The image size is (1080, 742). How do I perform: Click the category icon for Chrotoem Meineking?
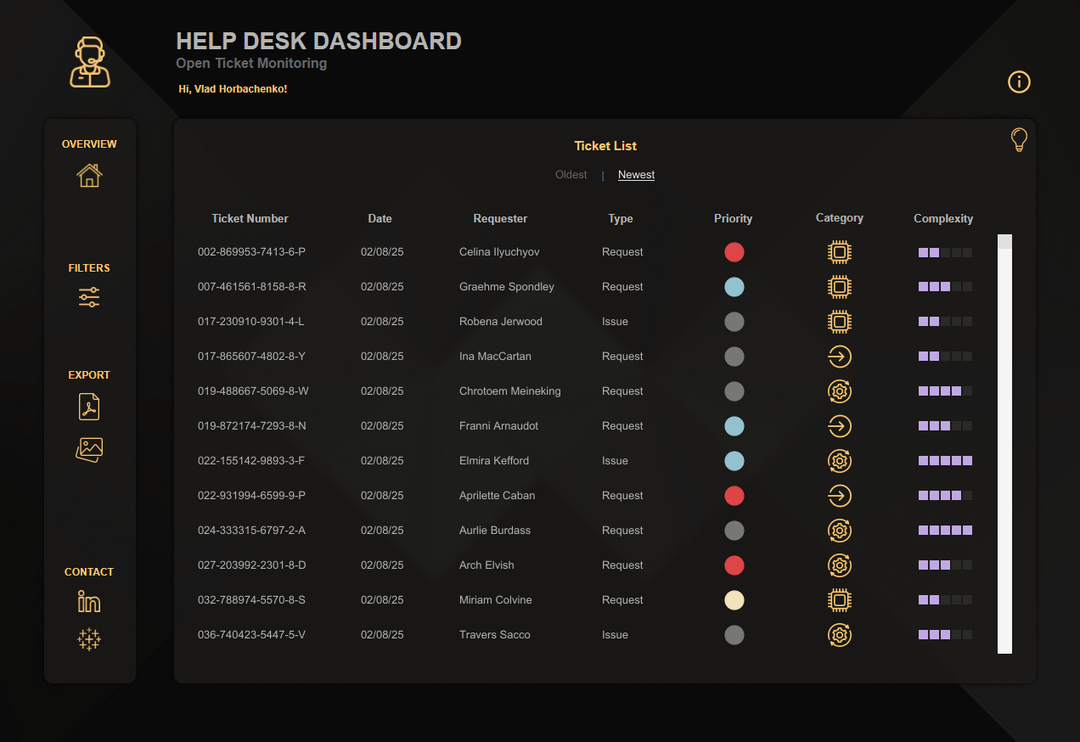(840, 392)
